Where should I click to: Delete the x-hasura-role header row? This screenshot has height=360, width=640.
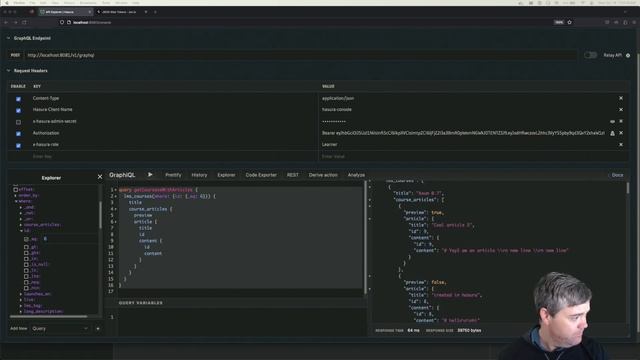tap(621, 144)
